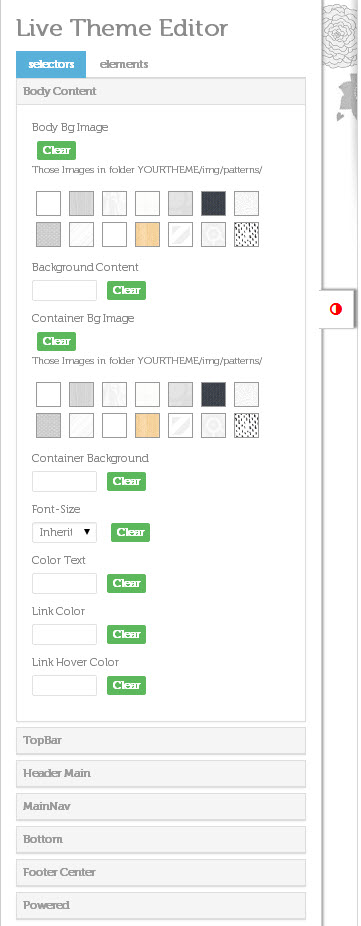Expand the TopBar section
The image size is (361, 926).
click(161, 741)
